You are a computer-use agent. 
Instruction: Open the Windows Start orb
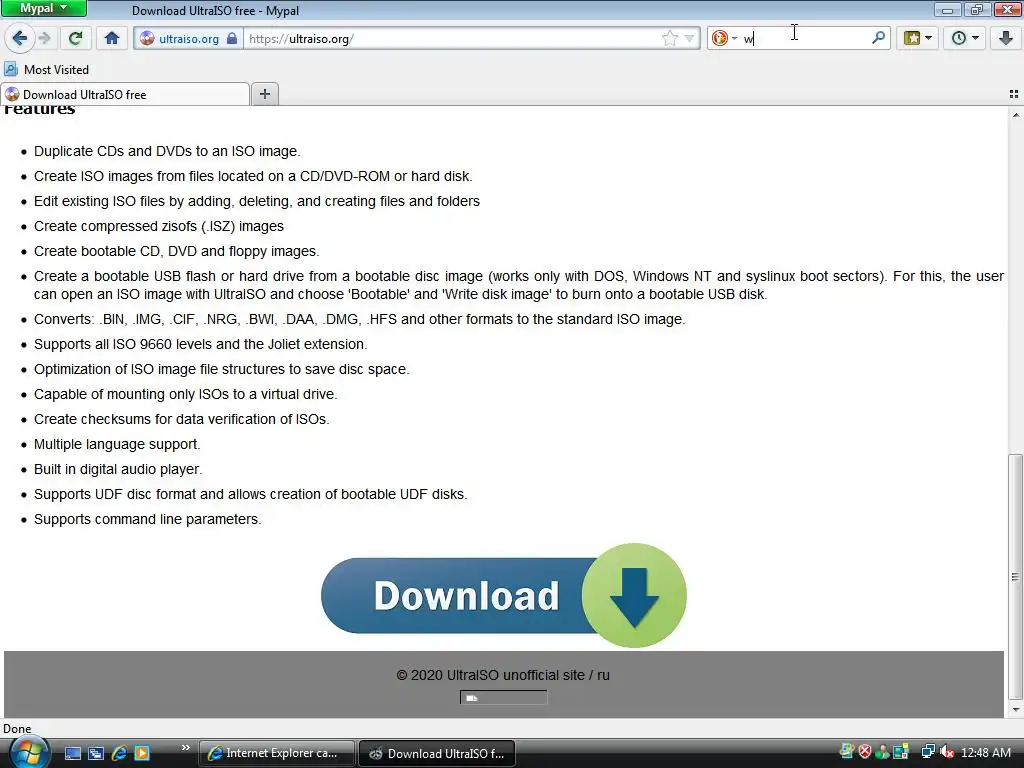pos(29,752)
